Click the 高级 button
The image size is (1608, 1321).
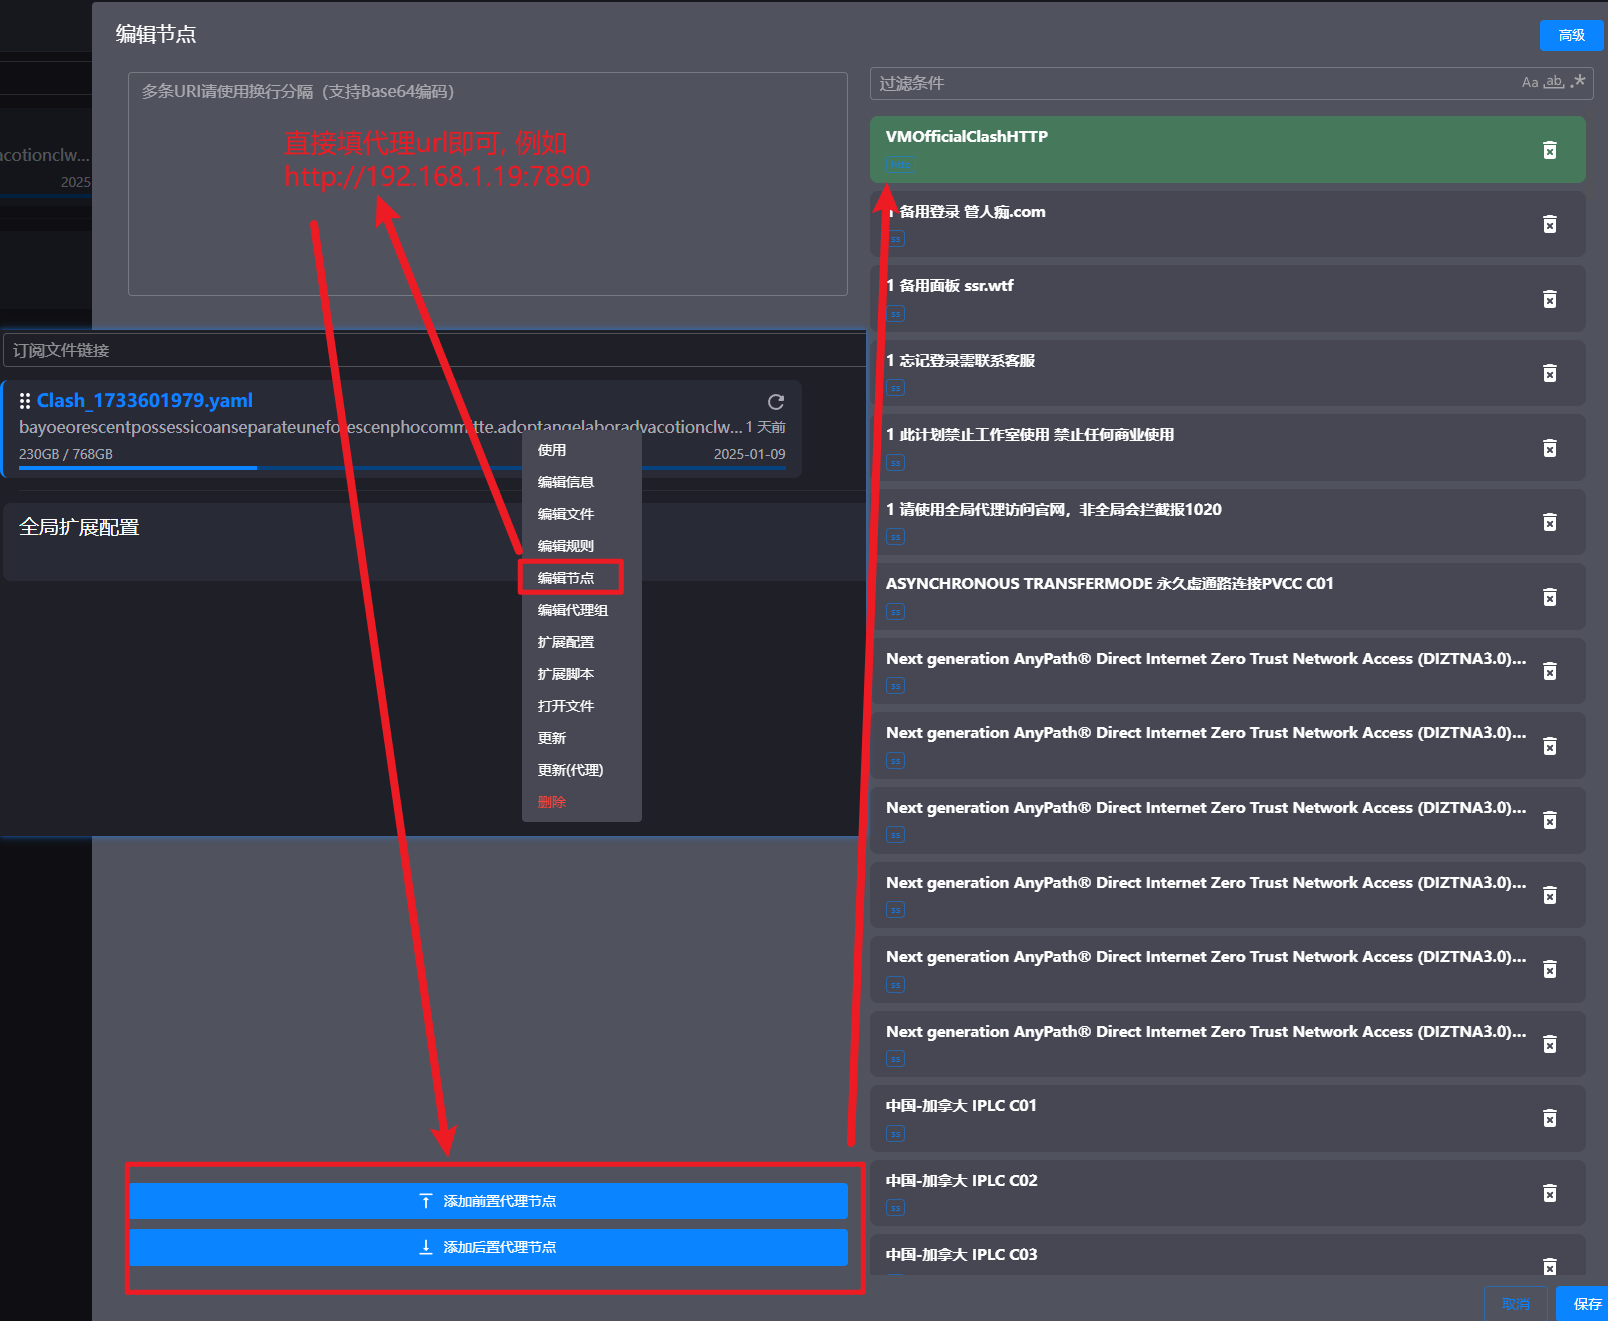coord(1571,35)
